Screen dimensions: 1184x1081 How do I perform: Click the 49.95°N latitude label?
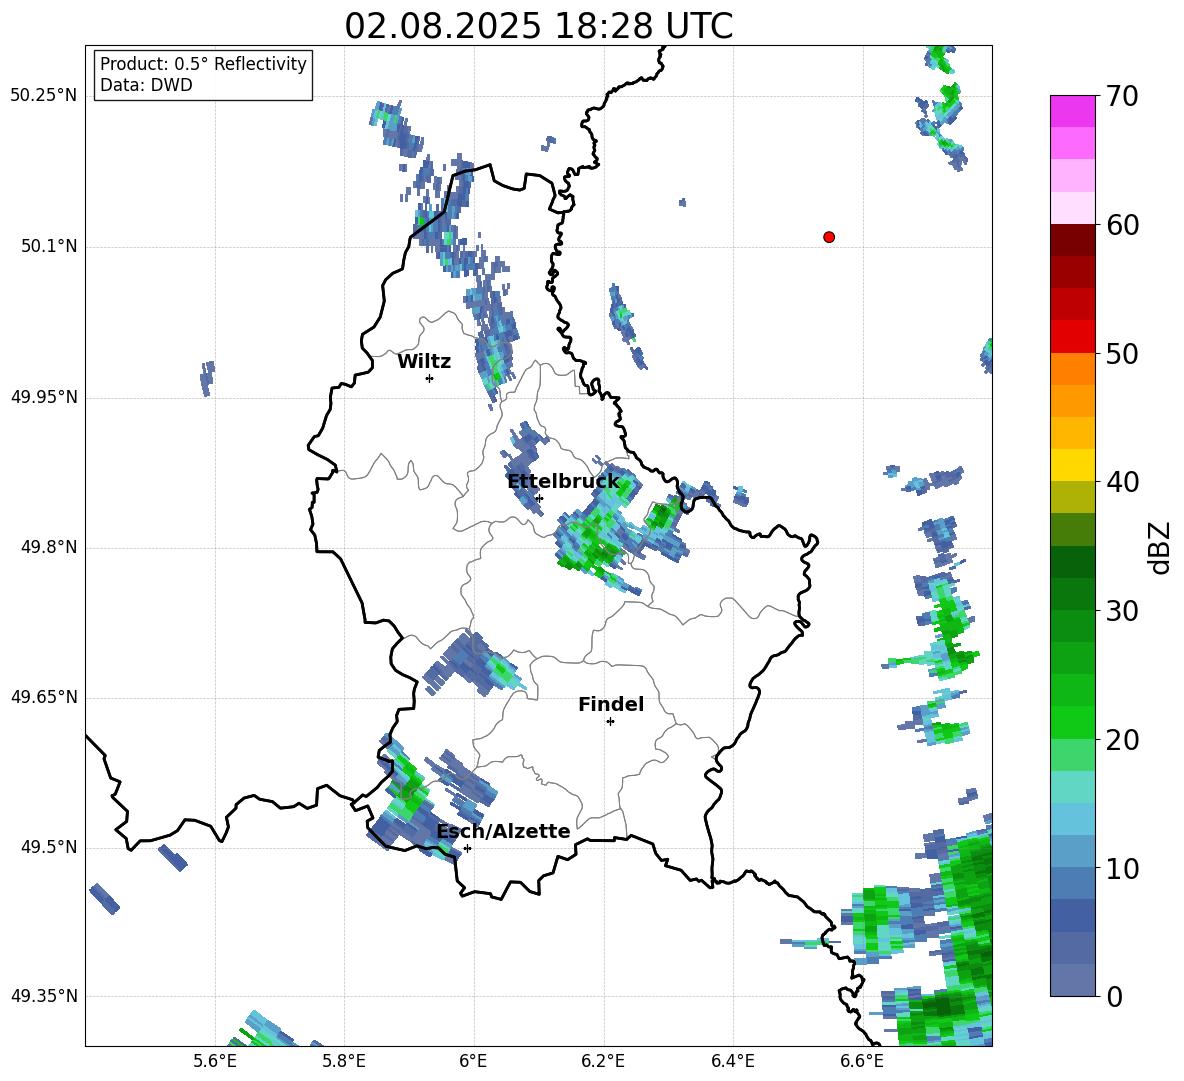(x=44, y=397)
